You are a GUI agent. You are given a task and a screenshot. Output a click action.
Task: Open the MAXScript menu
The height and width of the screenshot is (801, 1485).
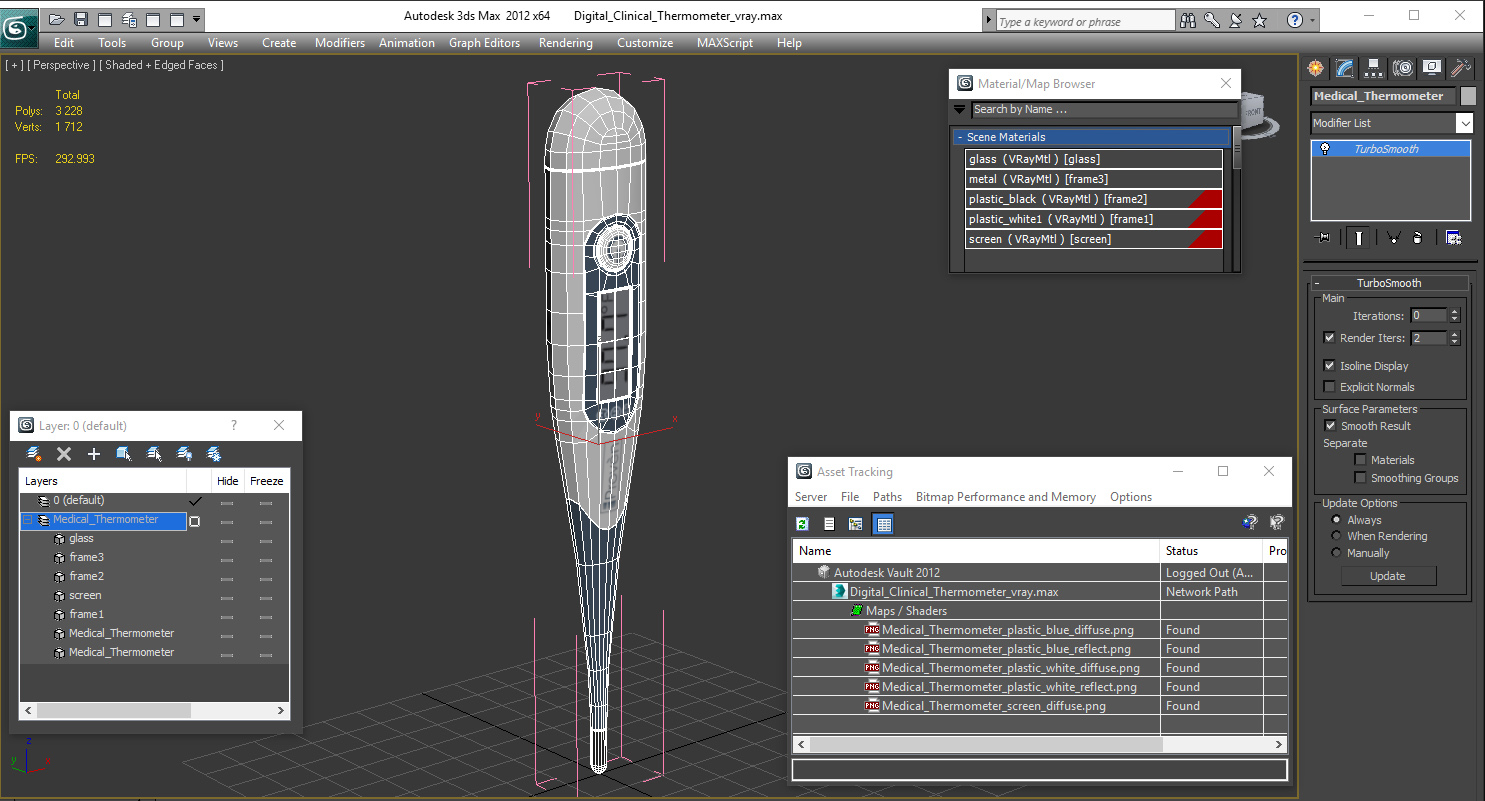725,43
